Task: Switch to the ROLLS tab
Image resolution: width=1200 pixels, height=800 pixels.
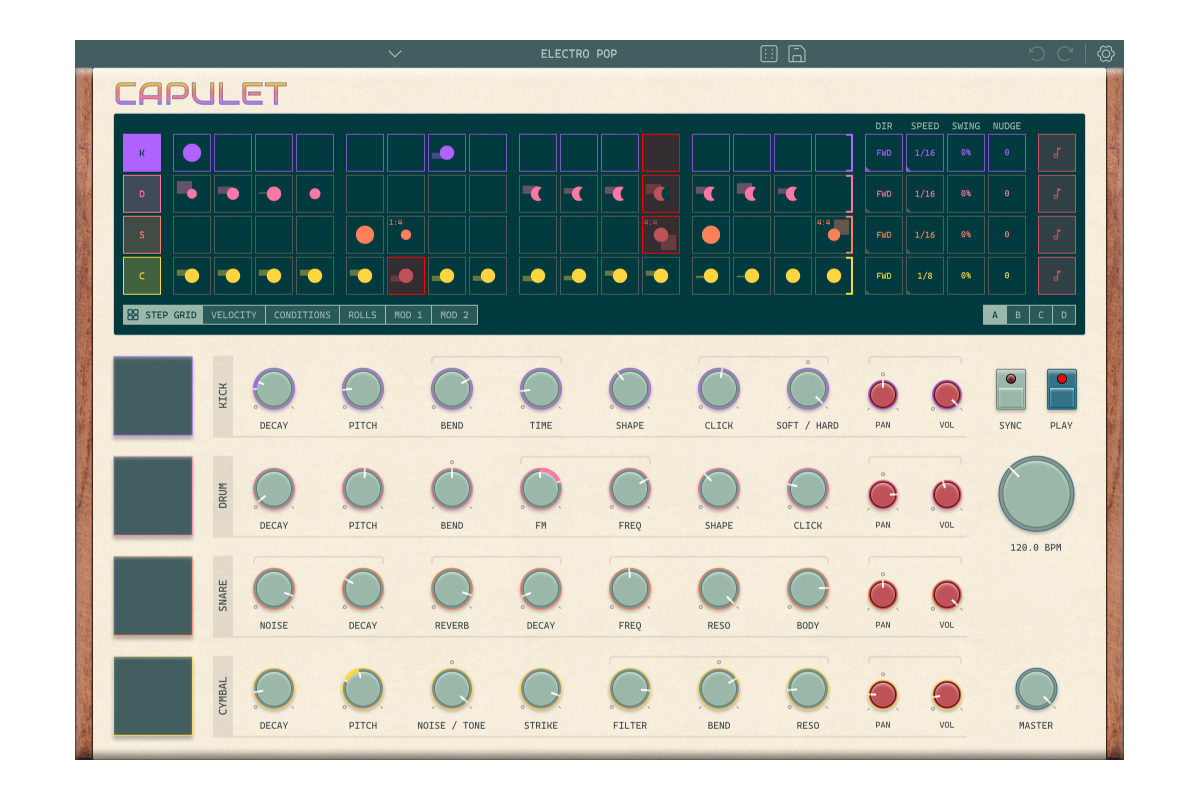Action: point(362,315)
